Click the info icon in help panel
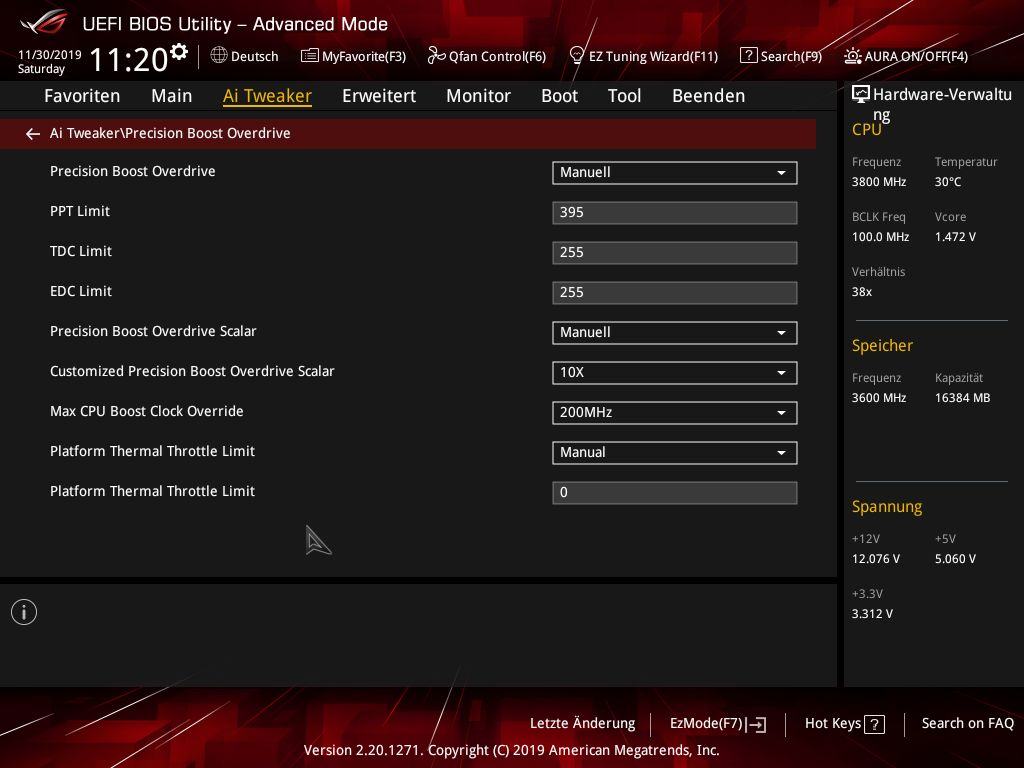This screenshot has width=1024, height=768. pyautogui.click(x=24, y=612)
